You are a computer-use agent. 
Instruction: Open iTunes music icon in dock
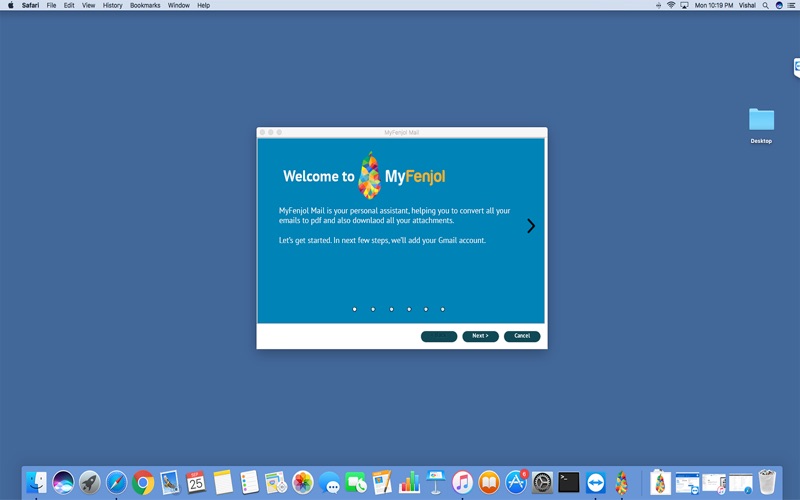click(x=462, y=482)
